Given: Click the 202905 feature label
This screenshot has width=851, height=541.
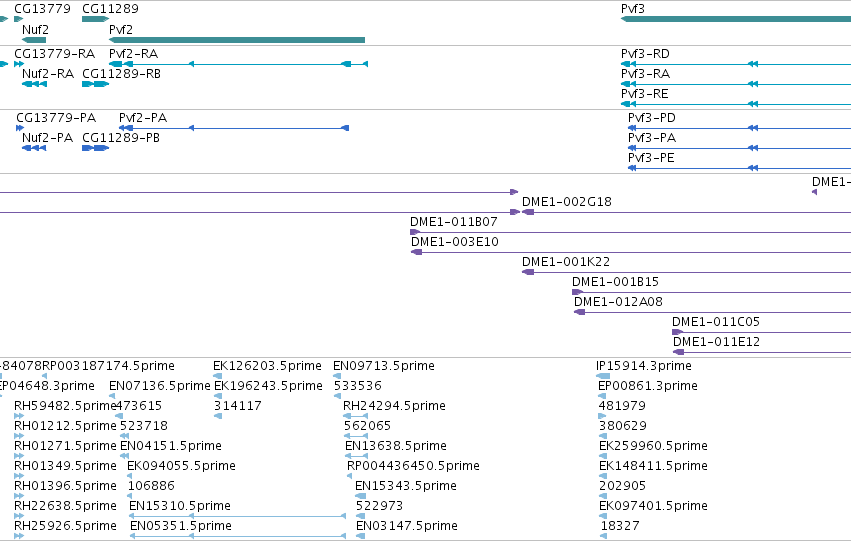Looking at the screenshot, I should point(623,487).
